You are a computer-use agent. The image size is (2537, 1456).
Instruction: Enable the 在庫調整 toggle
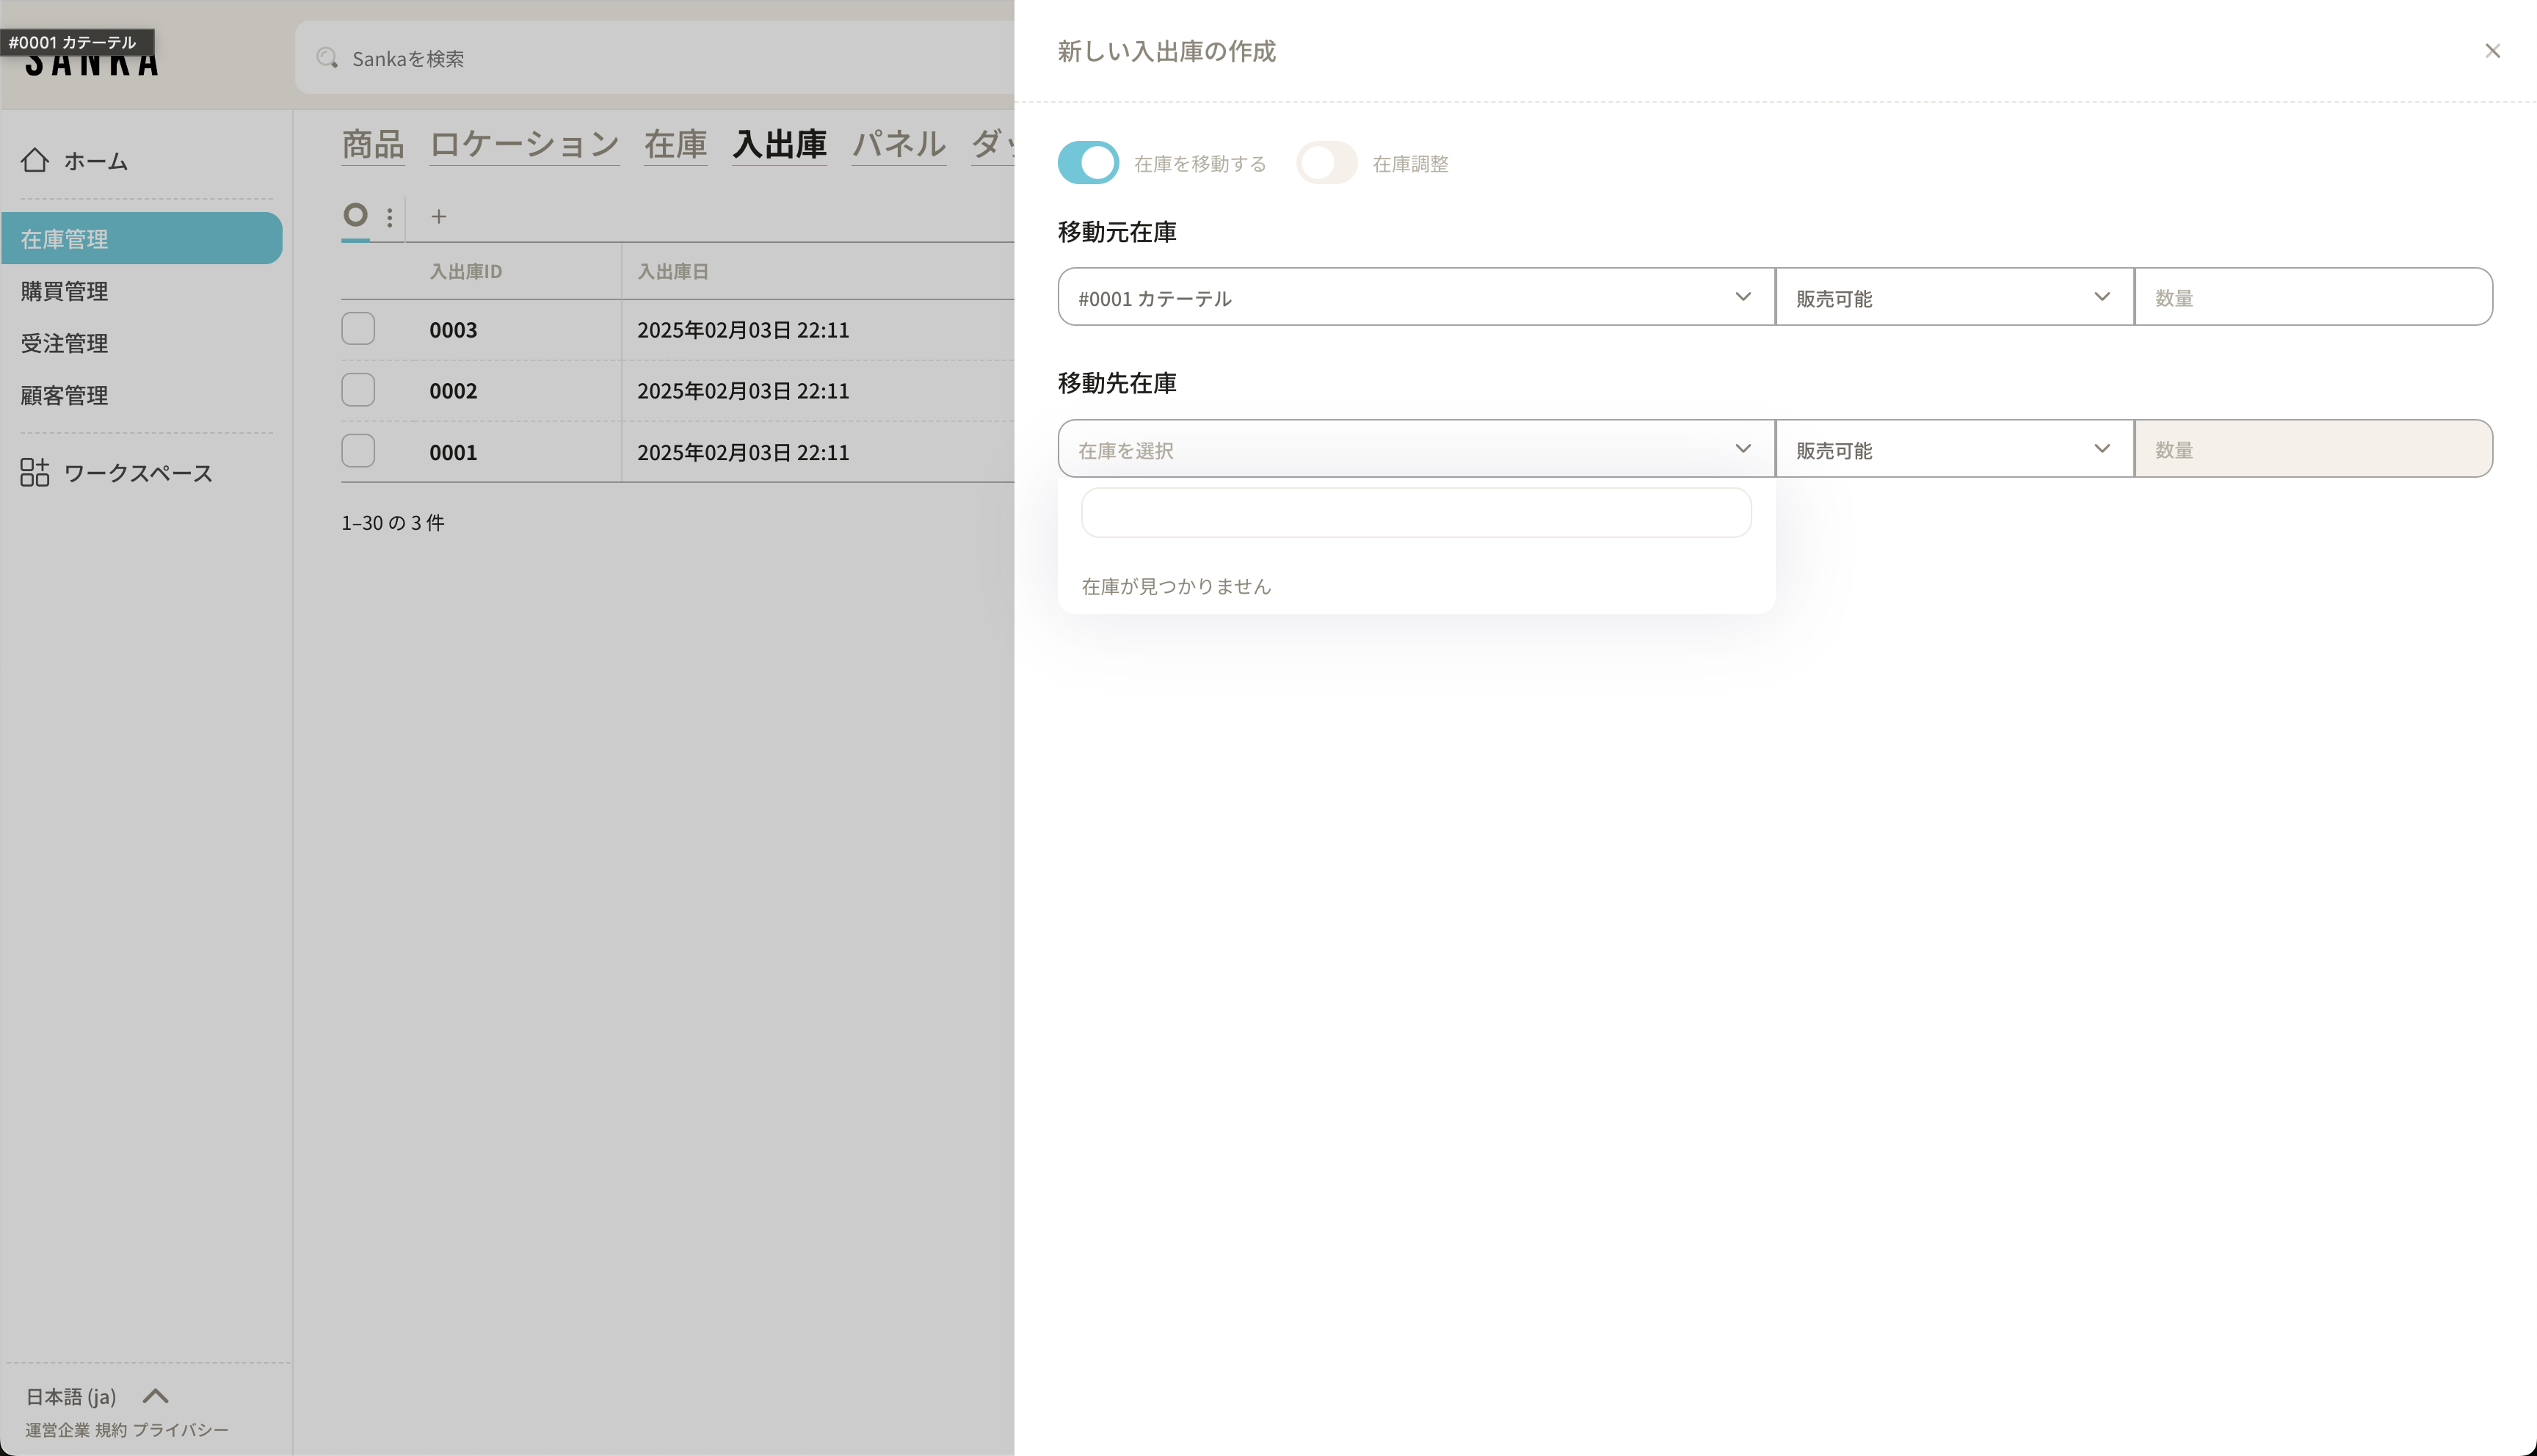click(x=1326, y=163)
